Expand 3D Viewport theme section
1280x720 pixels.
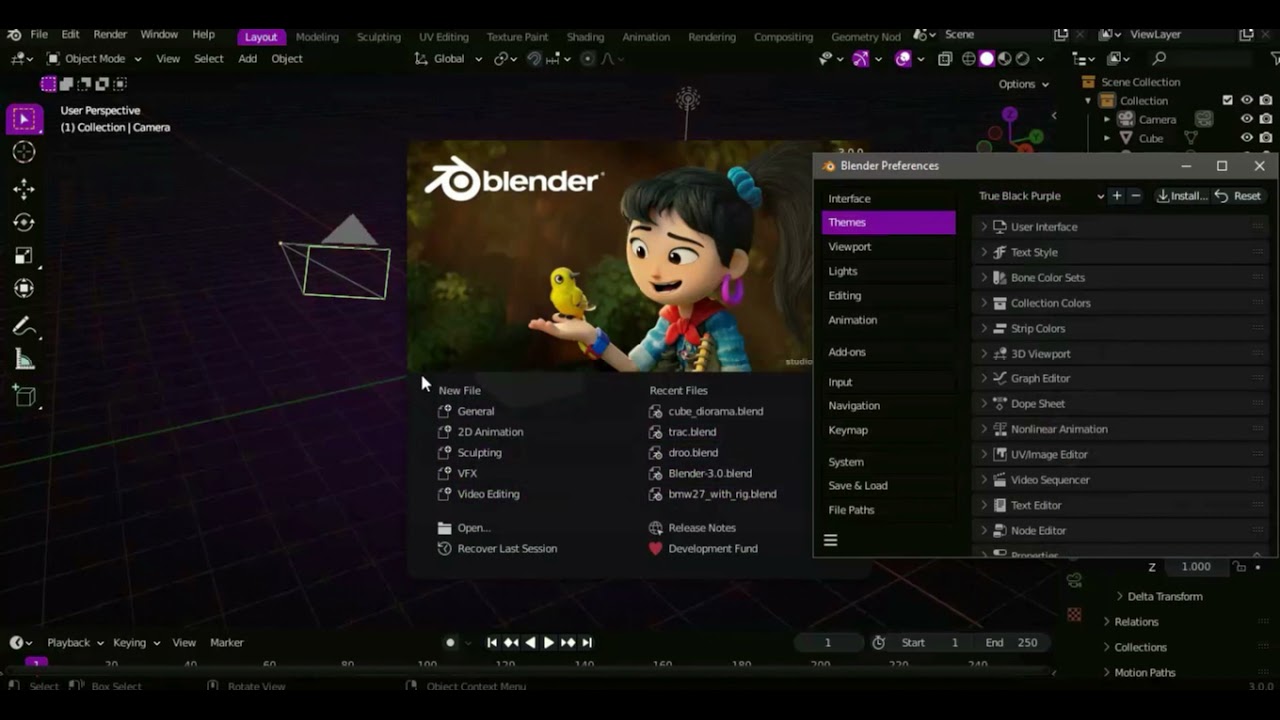pos(1120,354)
